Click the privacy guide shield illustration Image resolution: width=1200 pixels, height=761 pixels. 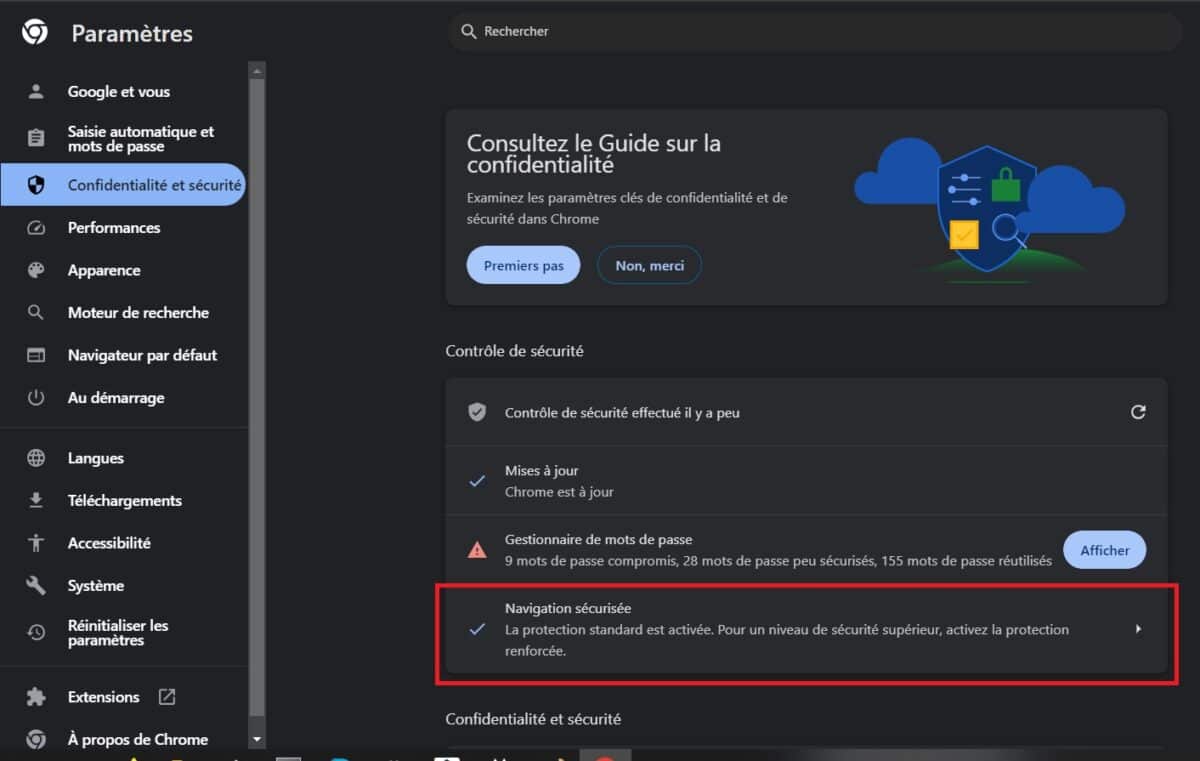(986, 210)
